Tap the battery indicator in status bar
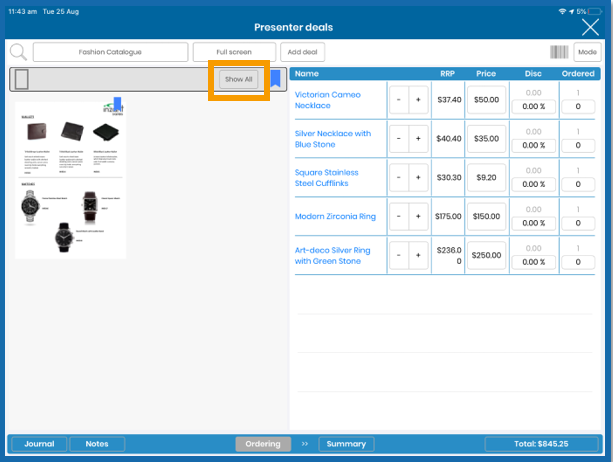Viewport: 613px width, 462px height. 595,12
